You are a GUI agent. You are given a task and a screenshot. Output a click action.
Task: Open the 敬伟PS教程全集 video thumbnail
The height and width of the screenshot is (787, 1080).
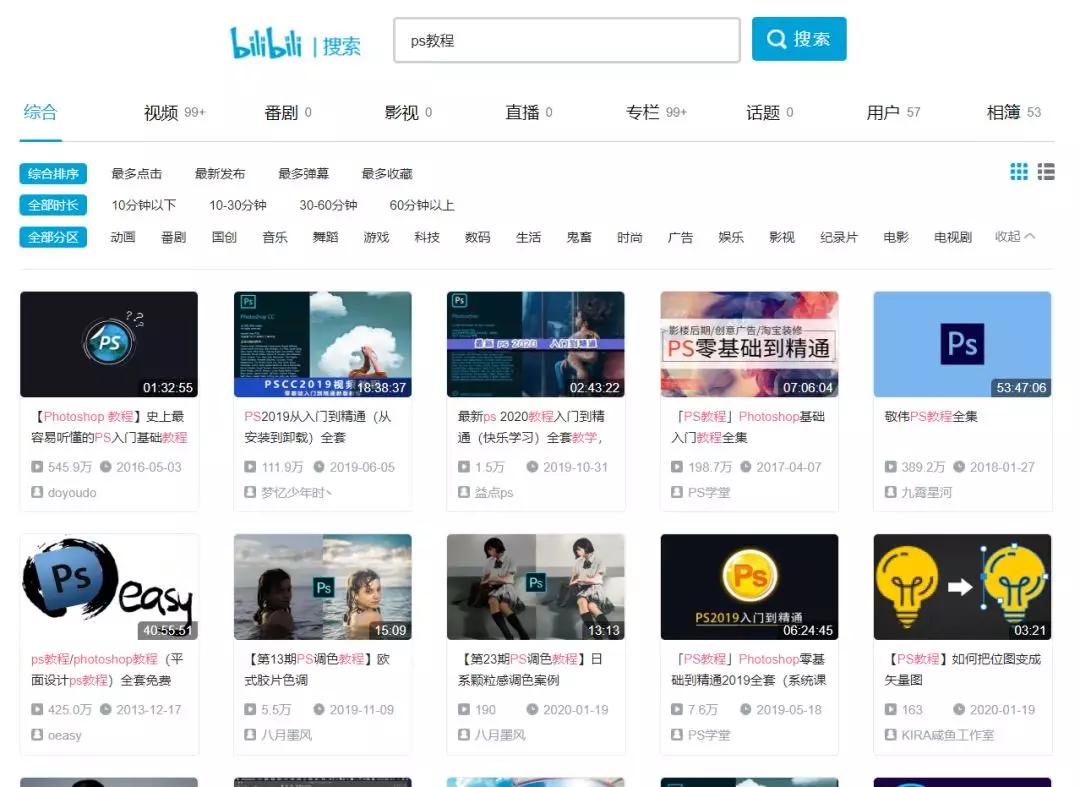click(x=962, y=343)
